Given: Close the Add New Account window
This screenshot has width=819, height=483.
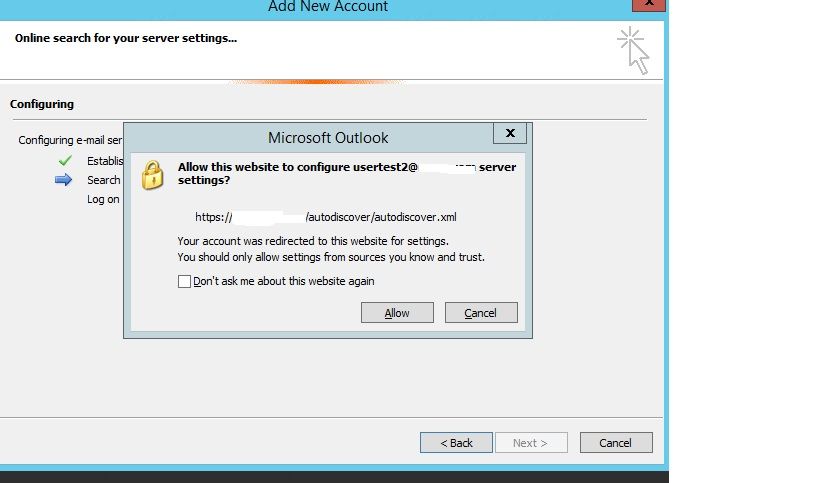Looking at the screenshot, I should 649,4.
